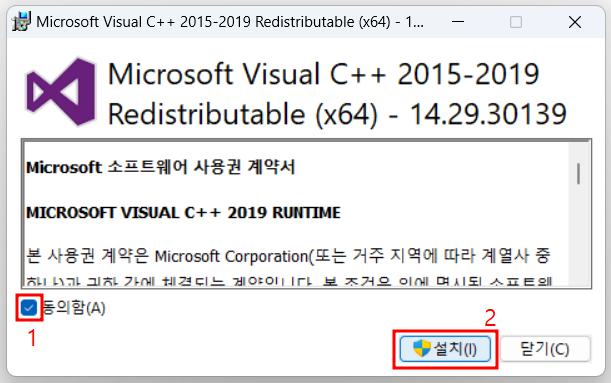Click the 닫기(C) button
The image size is (611, 383).
pyautogui.click(x=545, y=349)
